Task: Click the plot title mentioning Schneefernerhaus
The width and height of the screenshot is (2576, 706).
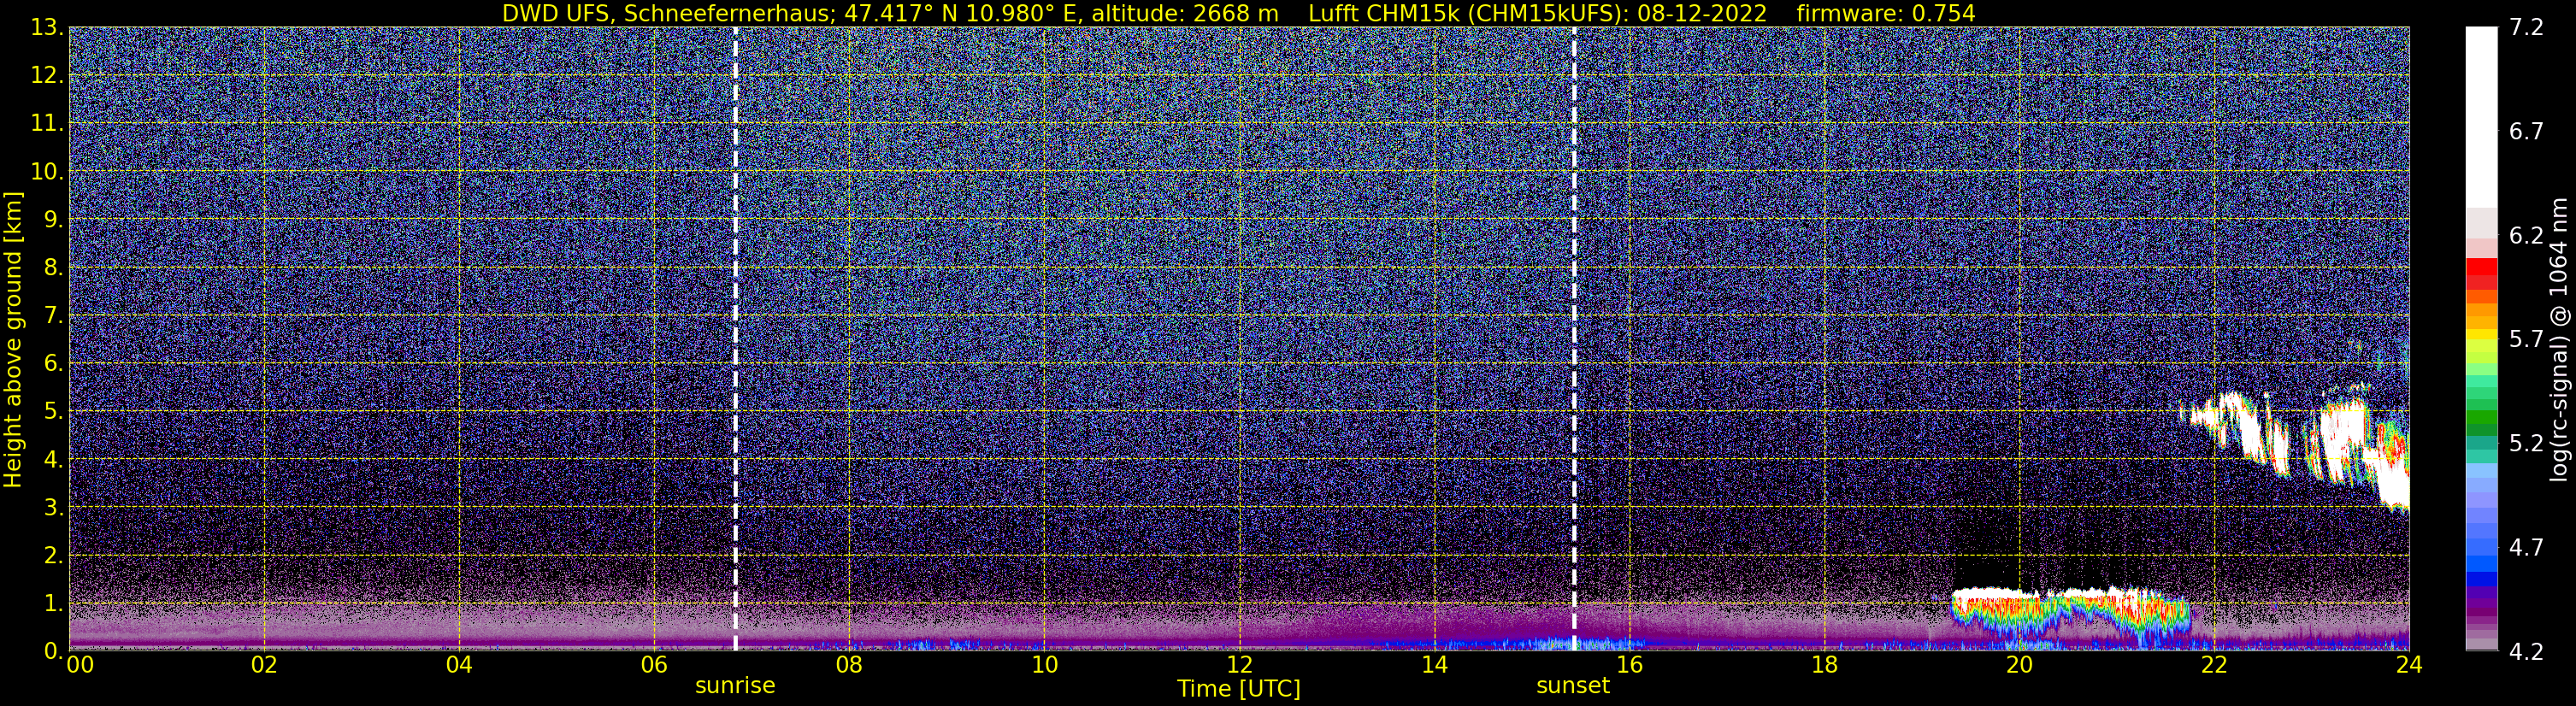Action: point(1238,13)
